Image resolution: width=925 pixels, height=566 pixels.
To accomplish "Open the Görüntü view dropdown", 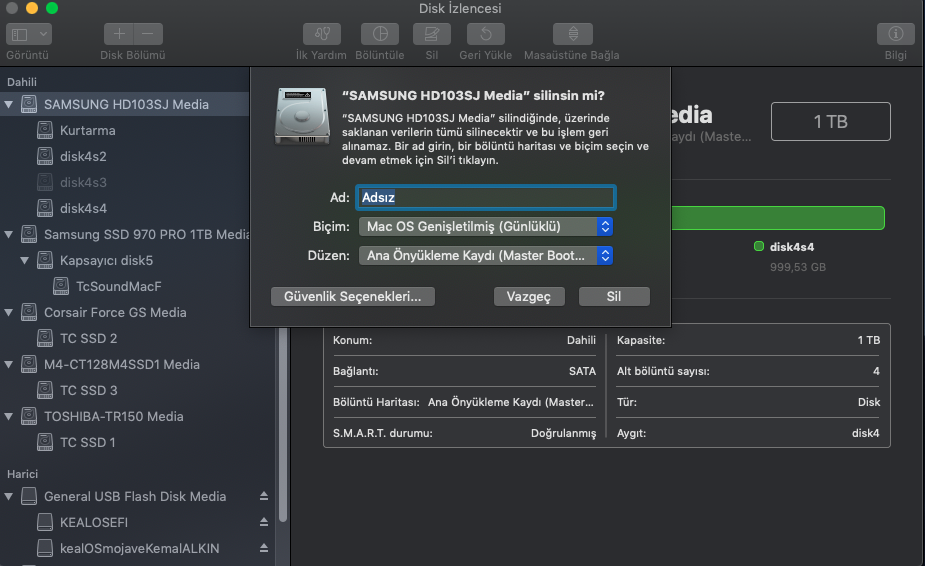I will coord(28,34).
